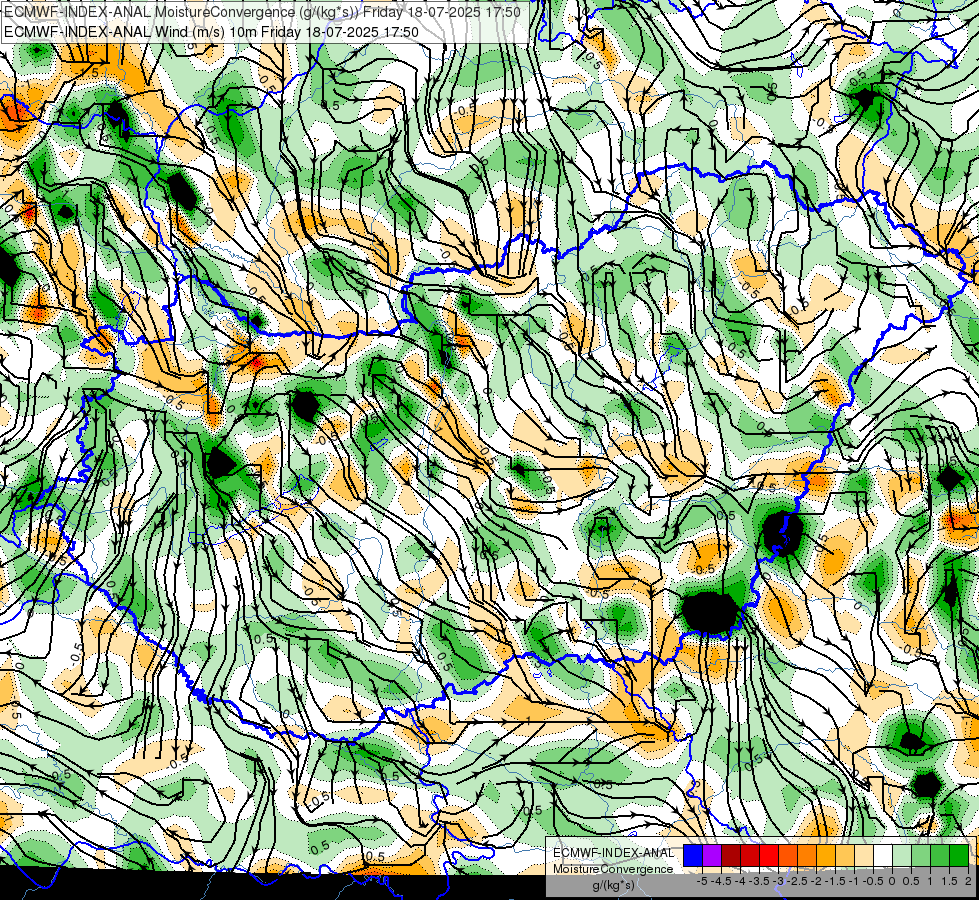Select the purple swatch between -5 and -4.5
This screenshot has height=900, width=979.
712,855
